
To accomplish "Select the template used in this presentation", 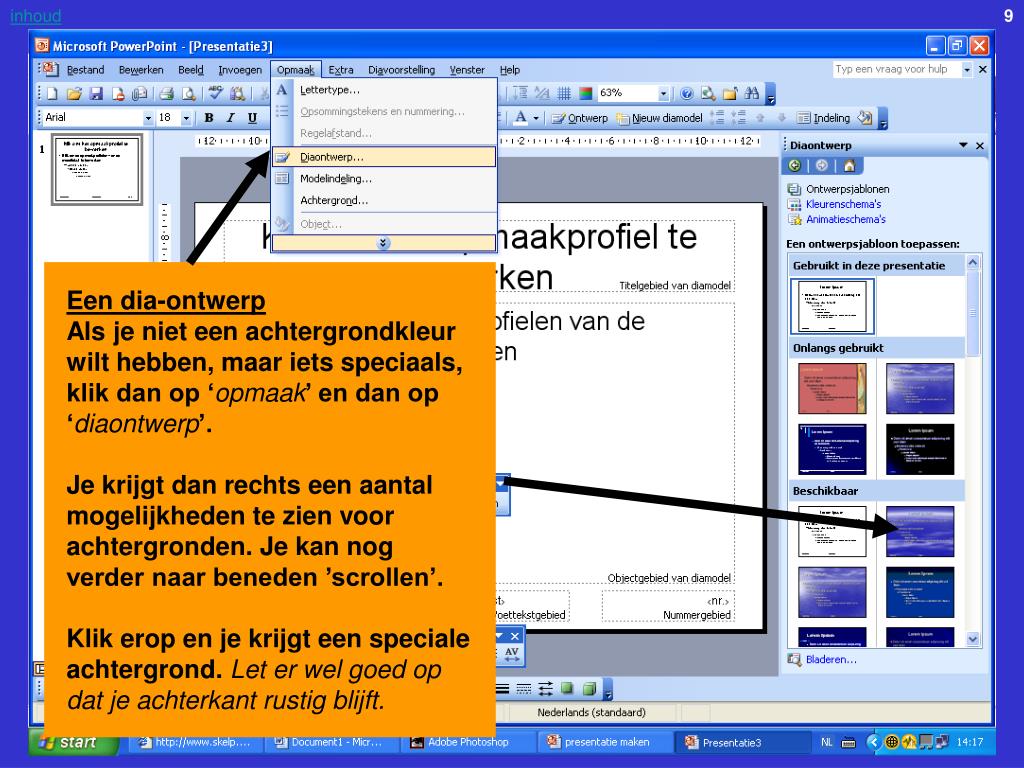I will tap(832, 306).
